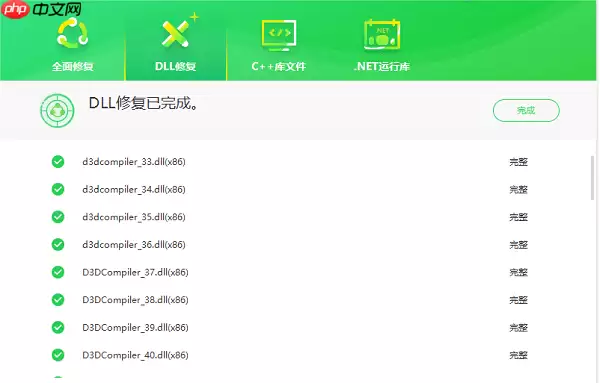Switch to the 全面修复 tab label
Screen dimensions: 600x383
click(73, 67)
